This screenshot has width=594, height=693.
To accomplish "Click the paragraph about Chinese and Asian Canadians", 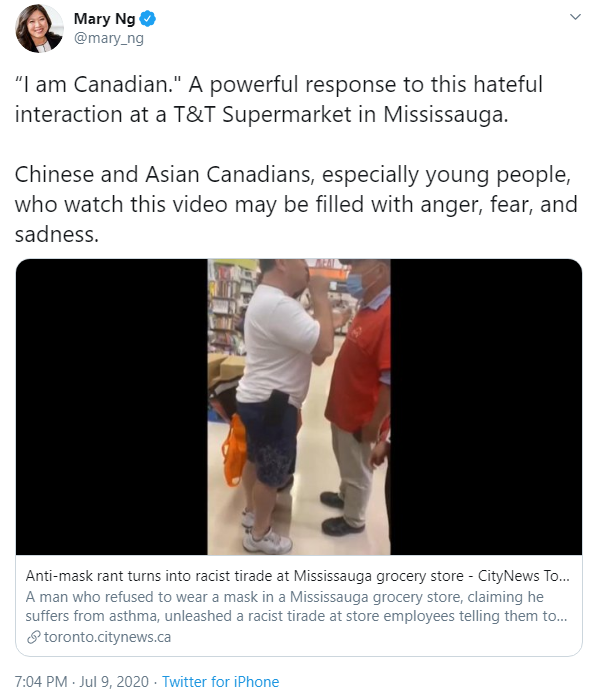I will coord(296,204).
